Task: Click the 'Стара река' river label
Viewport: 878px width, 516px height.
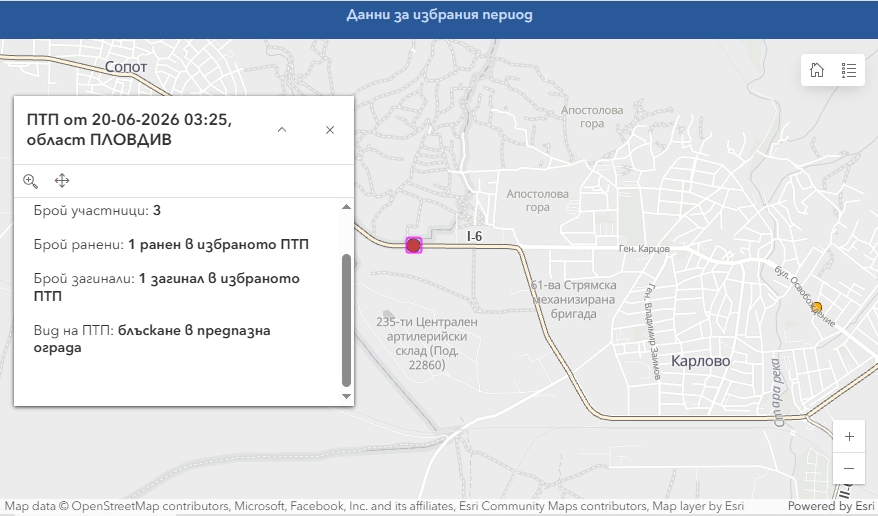Action: click(x=777, y=392)
